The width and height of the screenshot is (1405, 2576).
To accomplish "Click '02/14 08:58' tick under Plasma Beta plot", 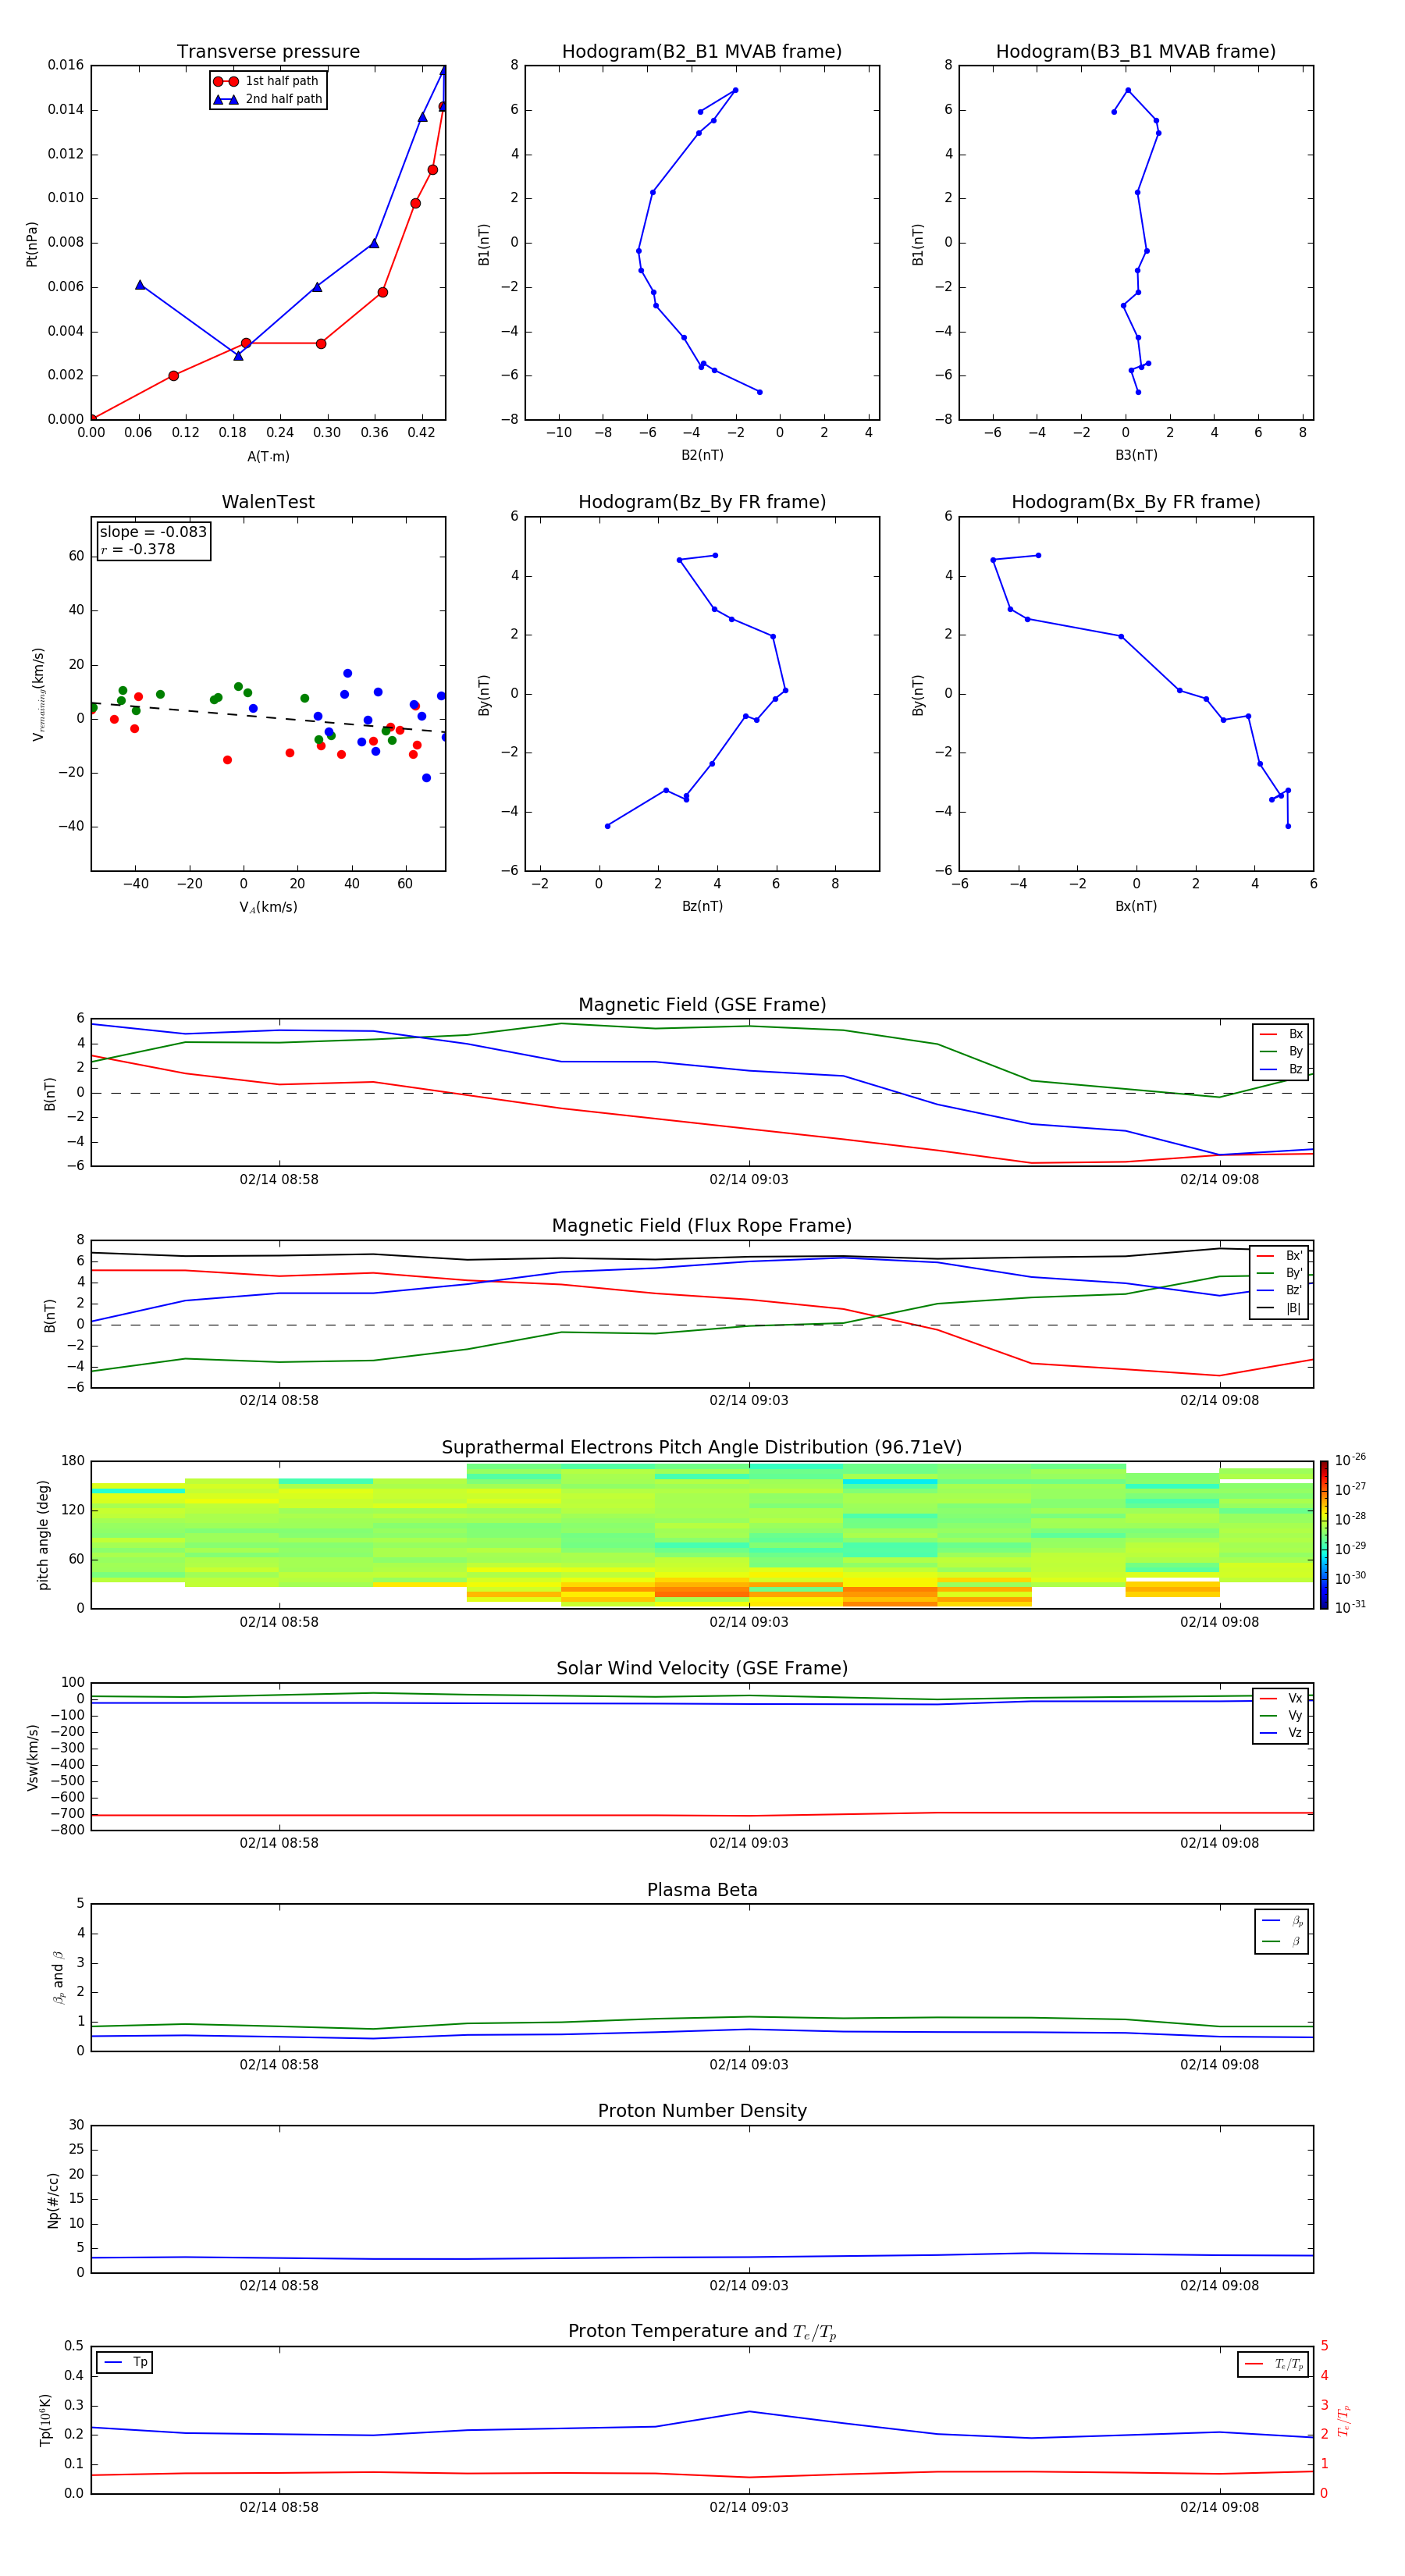I will tap(279, 2065).
